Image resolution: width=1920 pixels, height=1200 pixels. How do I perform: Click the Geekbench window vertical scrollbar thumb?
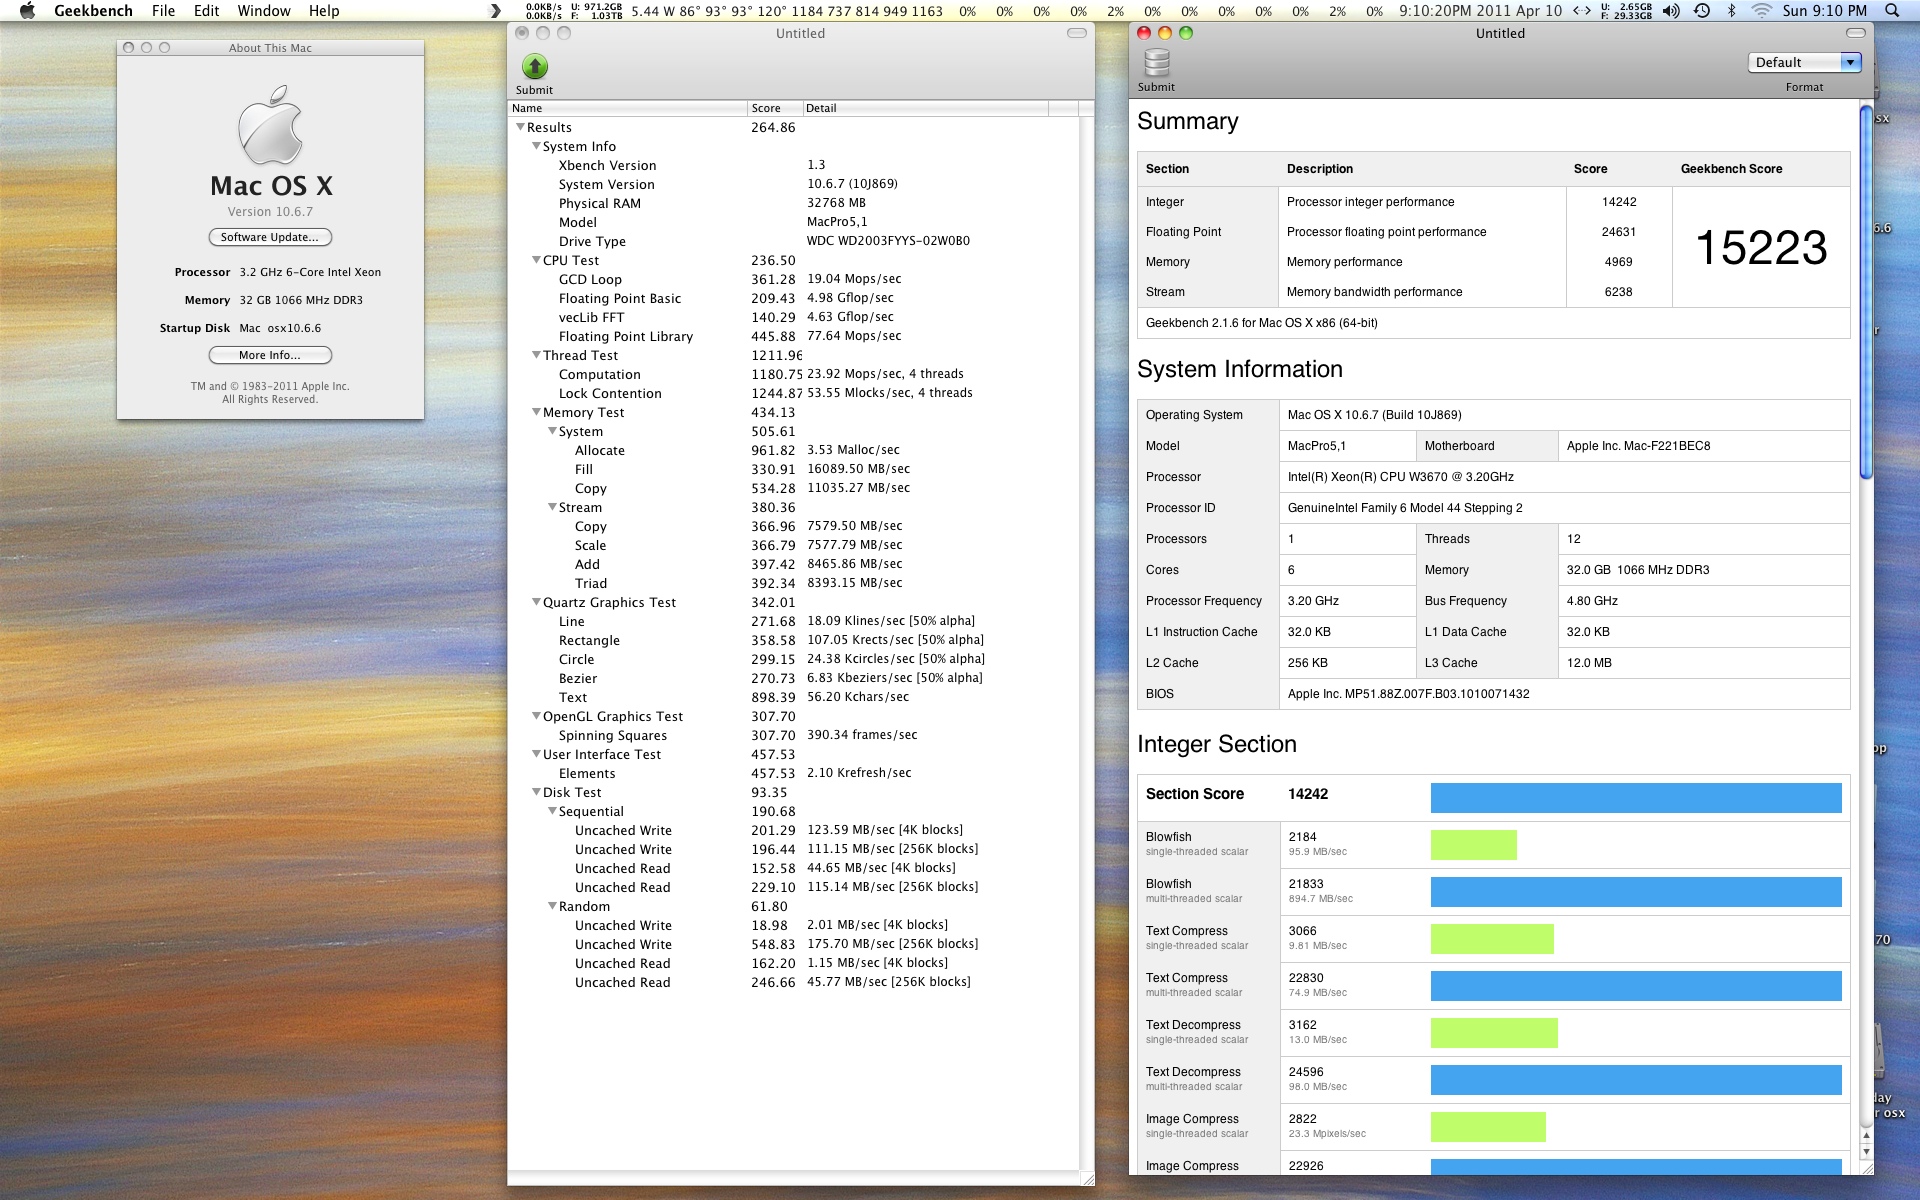pos(1866,292)
